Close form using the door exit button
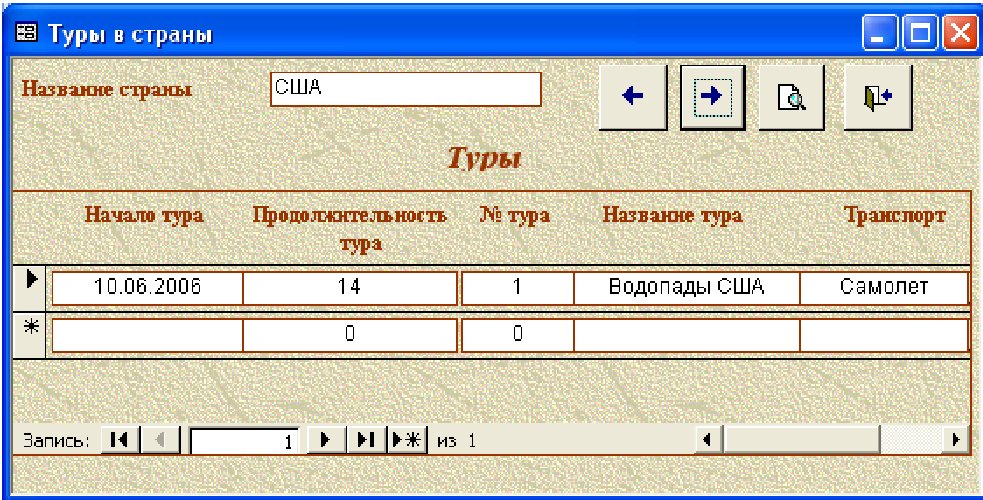983x500 pixels. pos(878,97)
